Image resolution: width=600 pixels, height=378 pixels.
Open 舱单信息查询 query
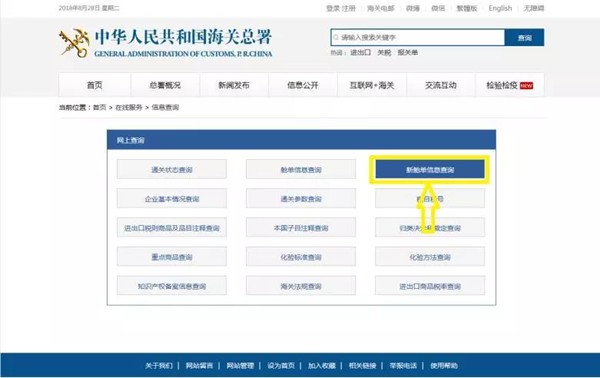point(301,169)
